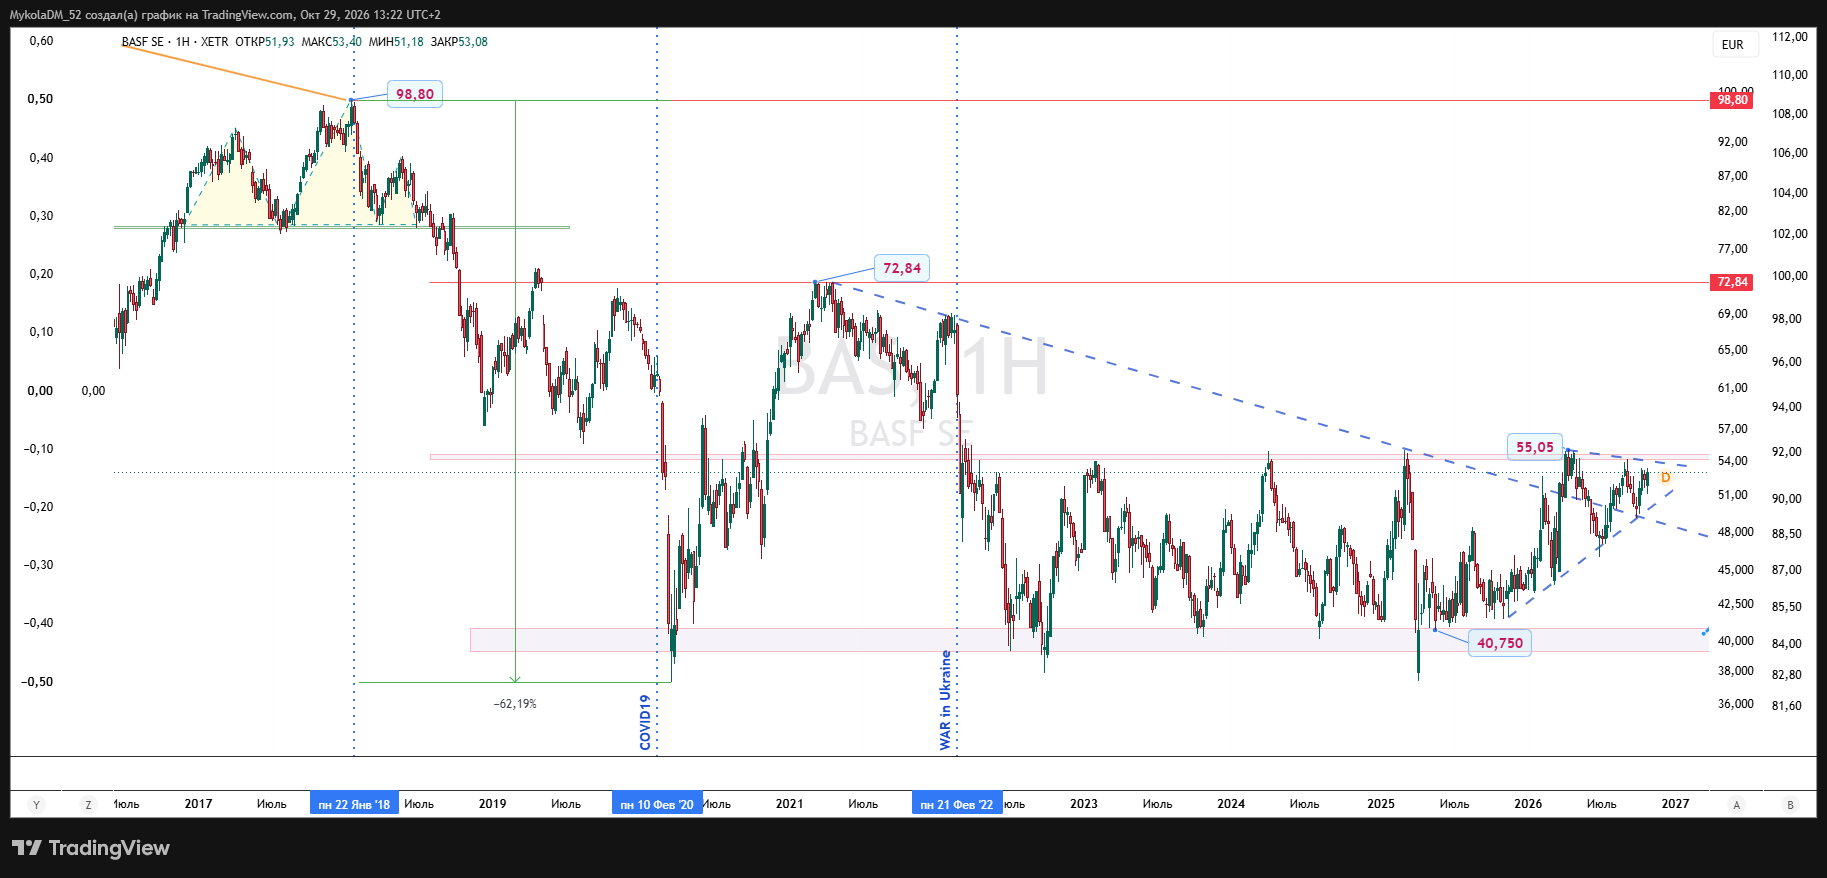
Task: Click the 2024 label on time axis
Action: pos(1231,804)
